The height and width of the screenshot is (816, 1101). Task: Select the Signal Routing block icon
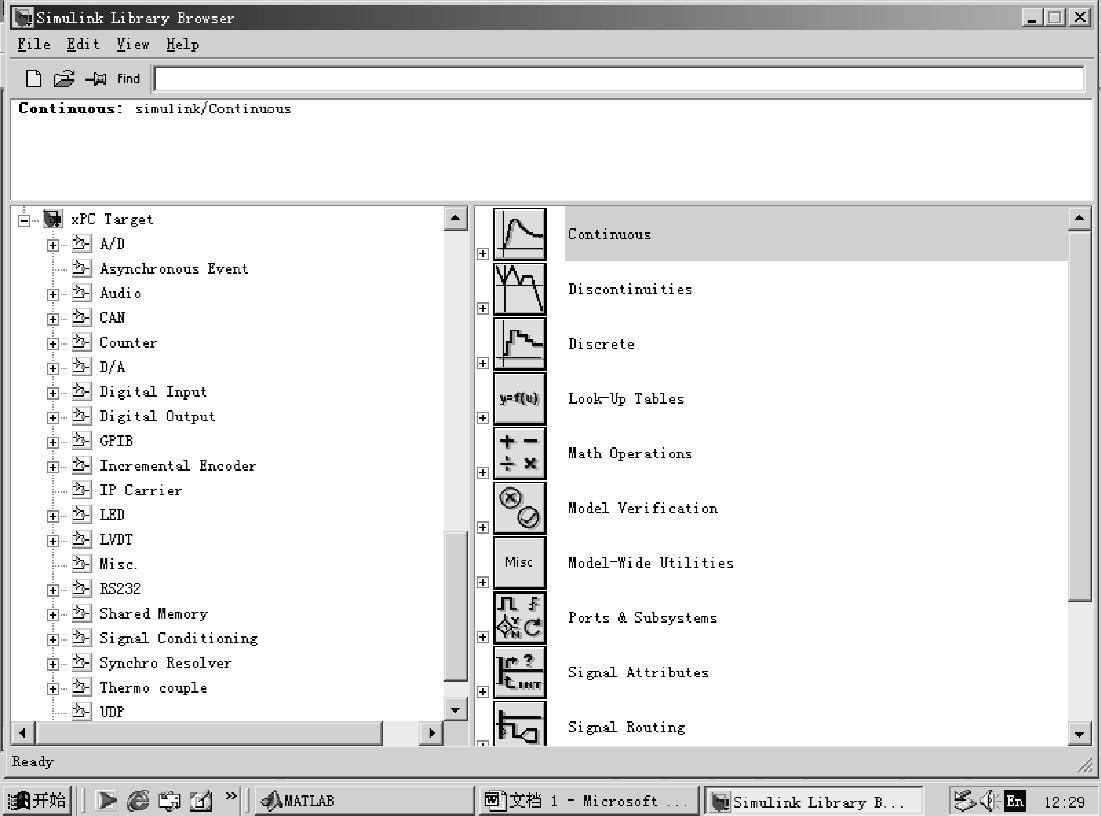[x=520, y=723]
